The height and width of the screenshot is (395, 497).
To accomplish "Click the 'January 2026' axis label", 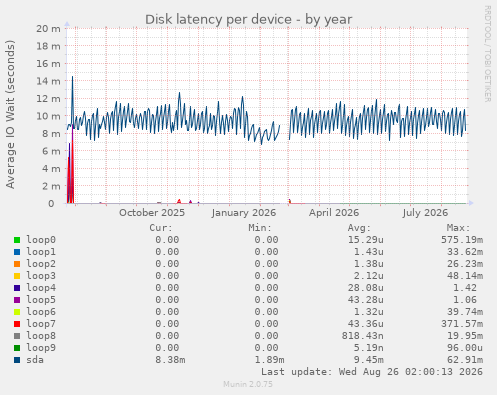I will pyautogui.click(x=244, y=213).
